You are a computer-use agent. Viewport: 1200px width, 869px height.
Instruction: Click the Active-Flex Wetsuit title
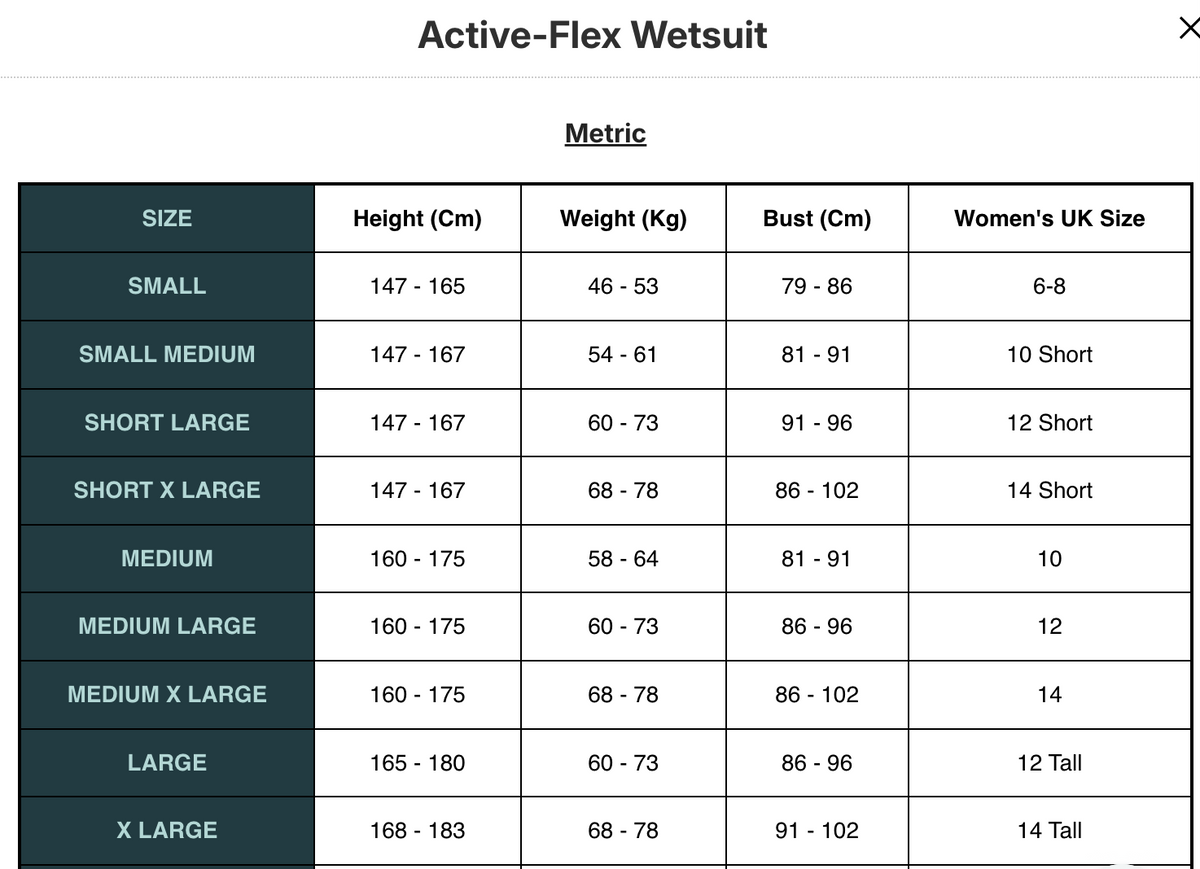[x=593, y=35]
